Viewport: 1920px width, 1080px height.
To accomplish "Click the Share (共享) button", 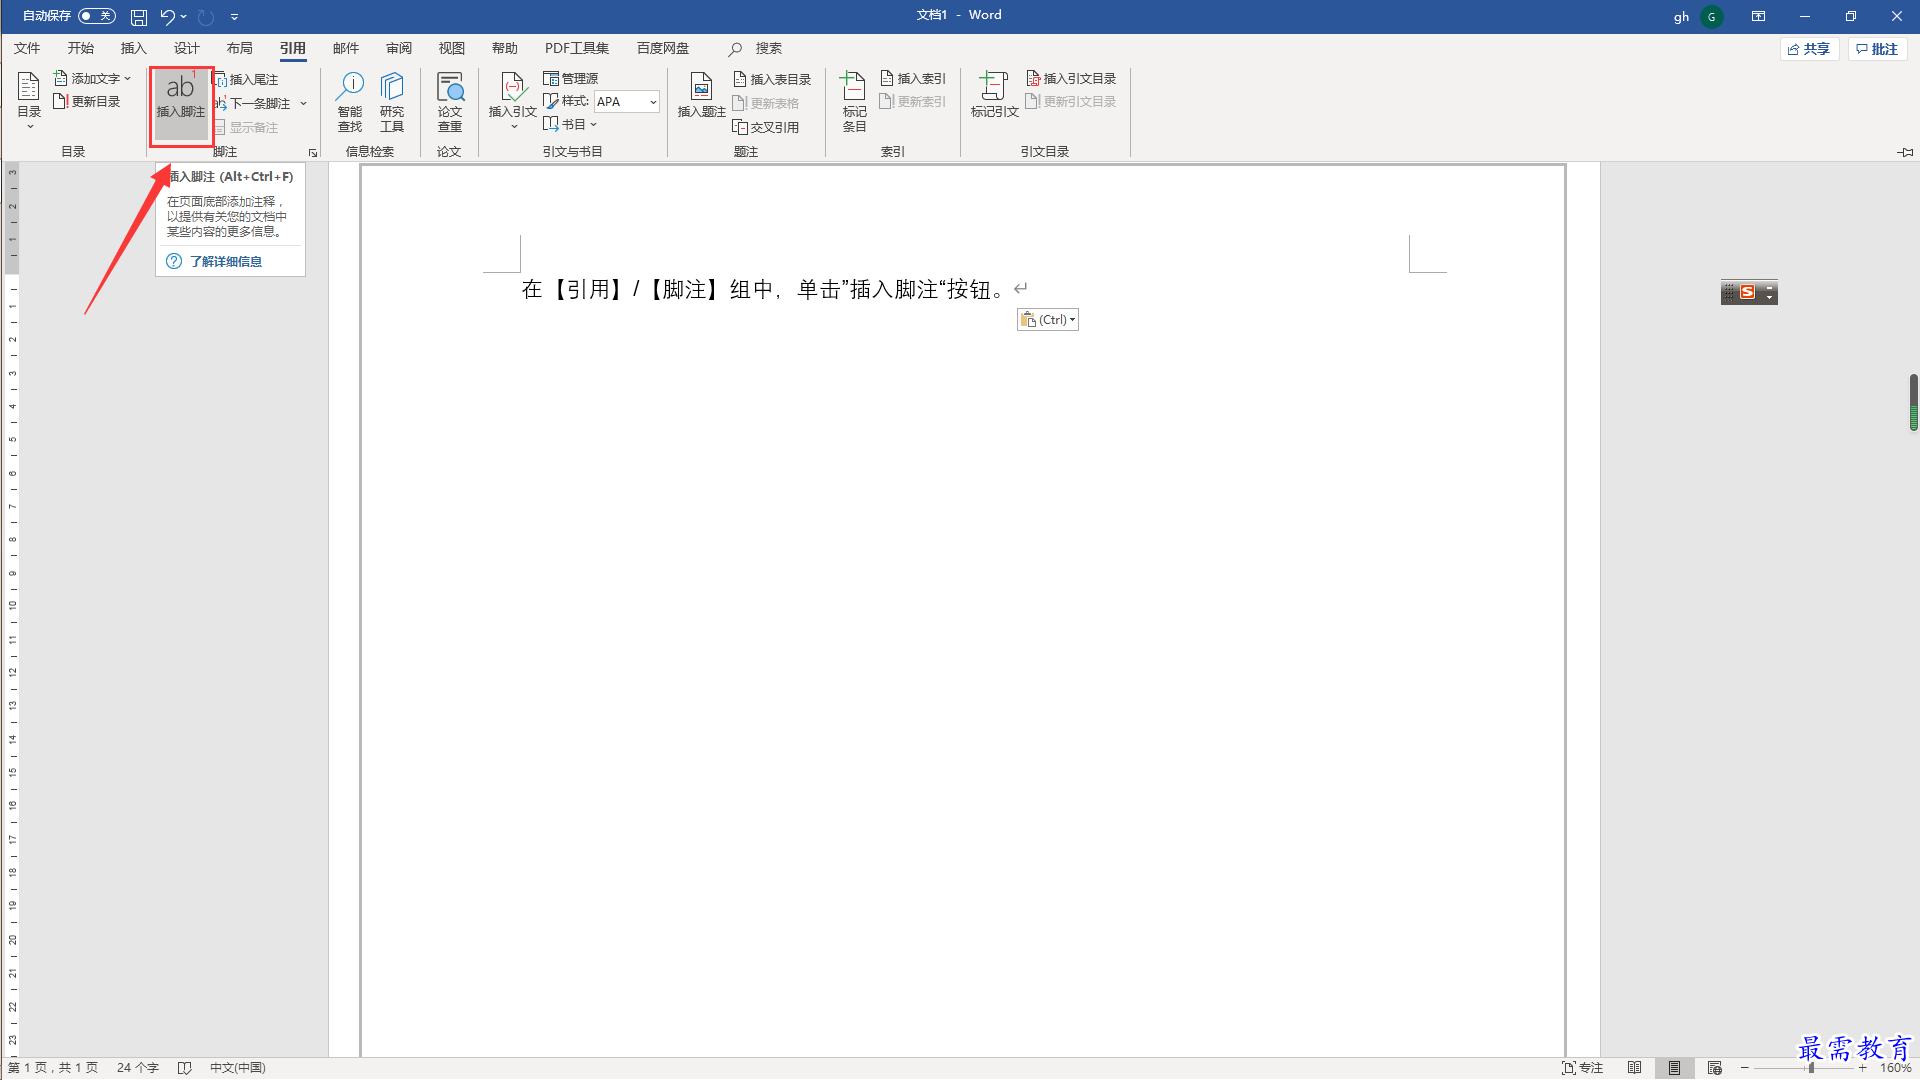I will point(1809,49).
